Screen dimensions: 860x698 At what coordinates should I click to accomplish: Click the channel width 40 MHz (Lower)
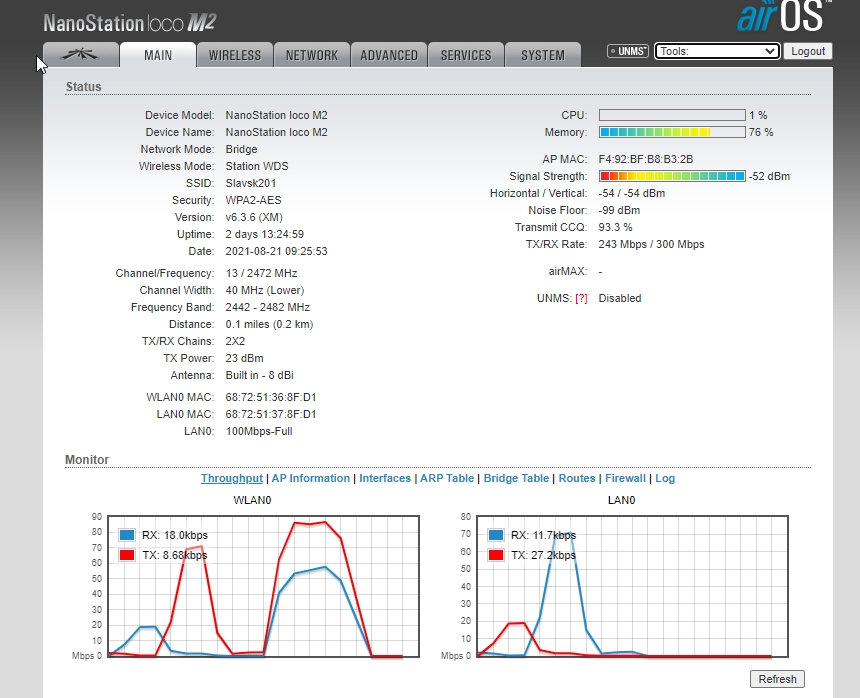(265, 290)
